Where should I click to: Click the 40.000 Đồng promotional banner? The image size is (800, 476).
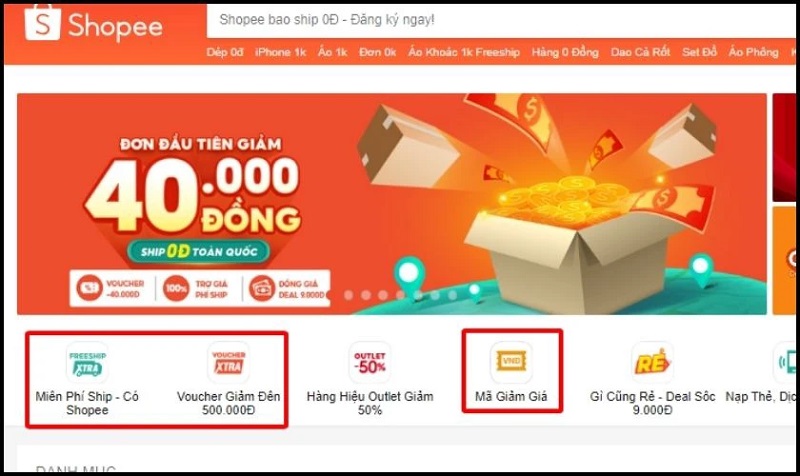[x=392, y=204]
